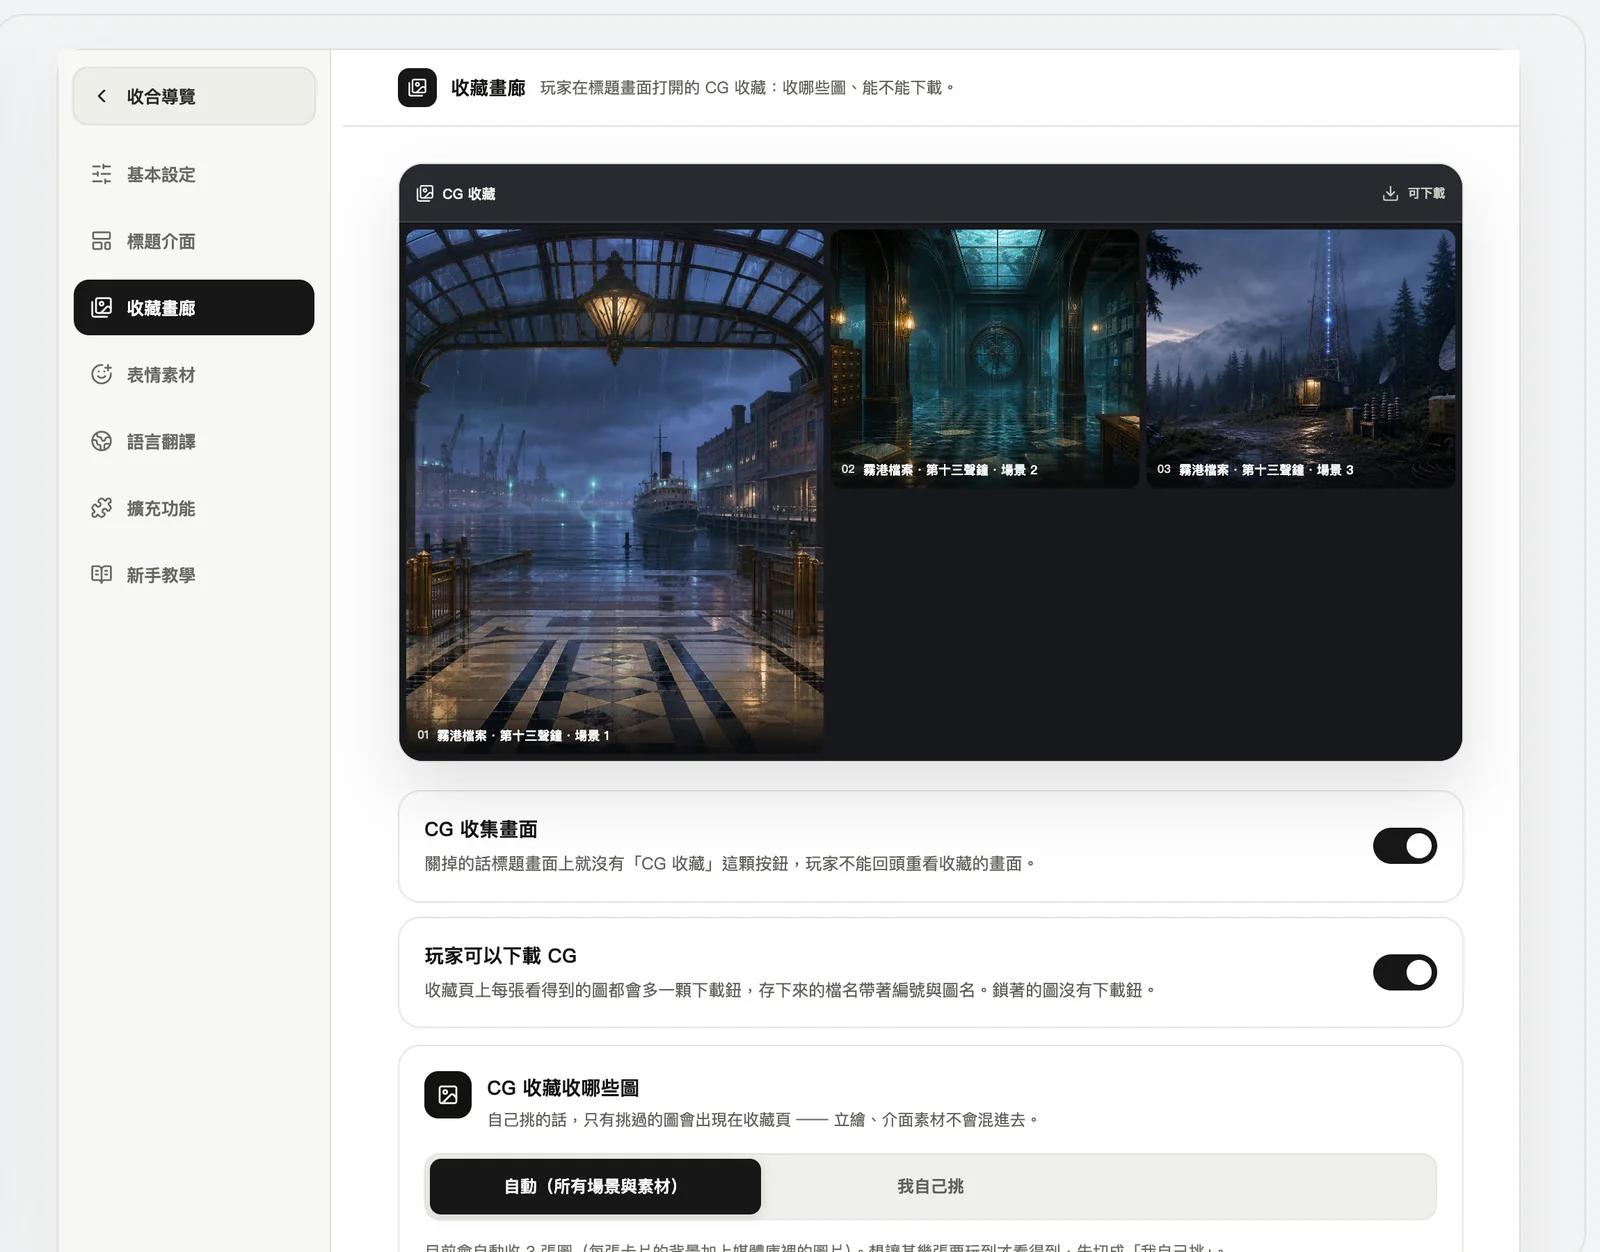The height and width of the screenshot is (1252, 1600).
Task: Click the 收藏畫廊 sidebar gallery icon
Action: pos(102,307)
